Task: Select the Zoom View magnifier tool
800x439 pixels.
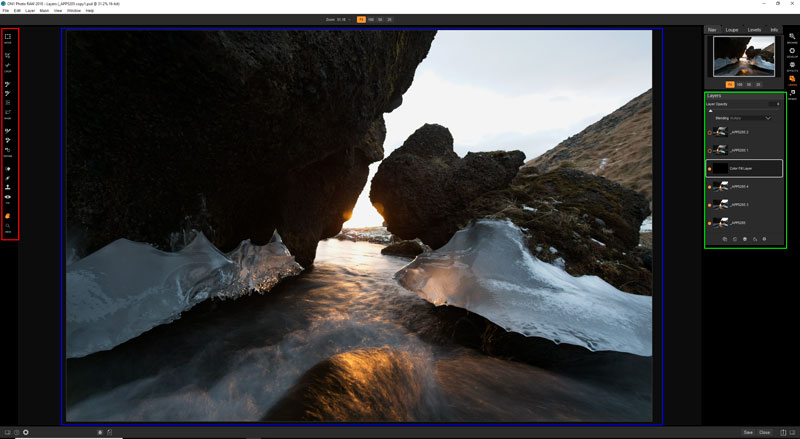Action: point(8,226)
